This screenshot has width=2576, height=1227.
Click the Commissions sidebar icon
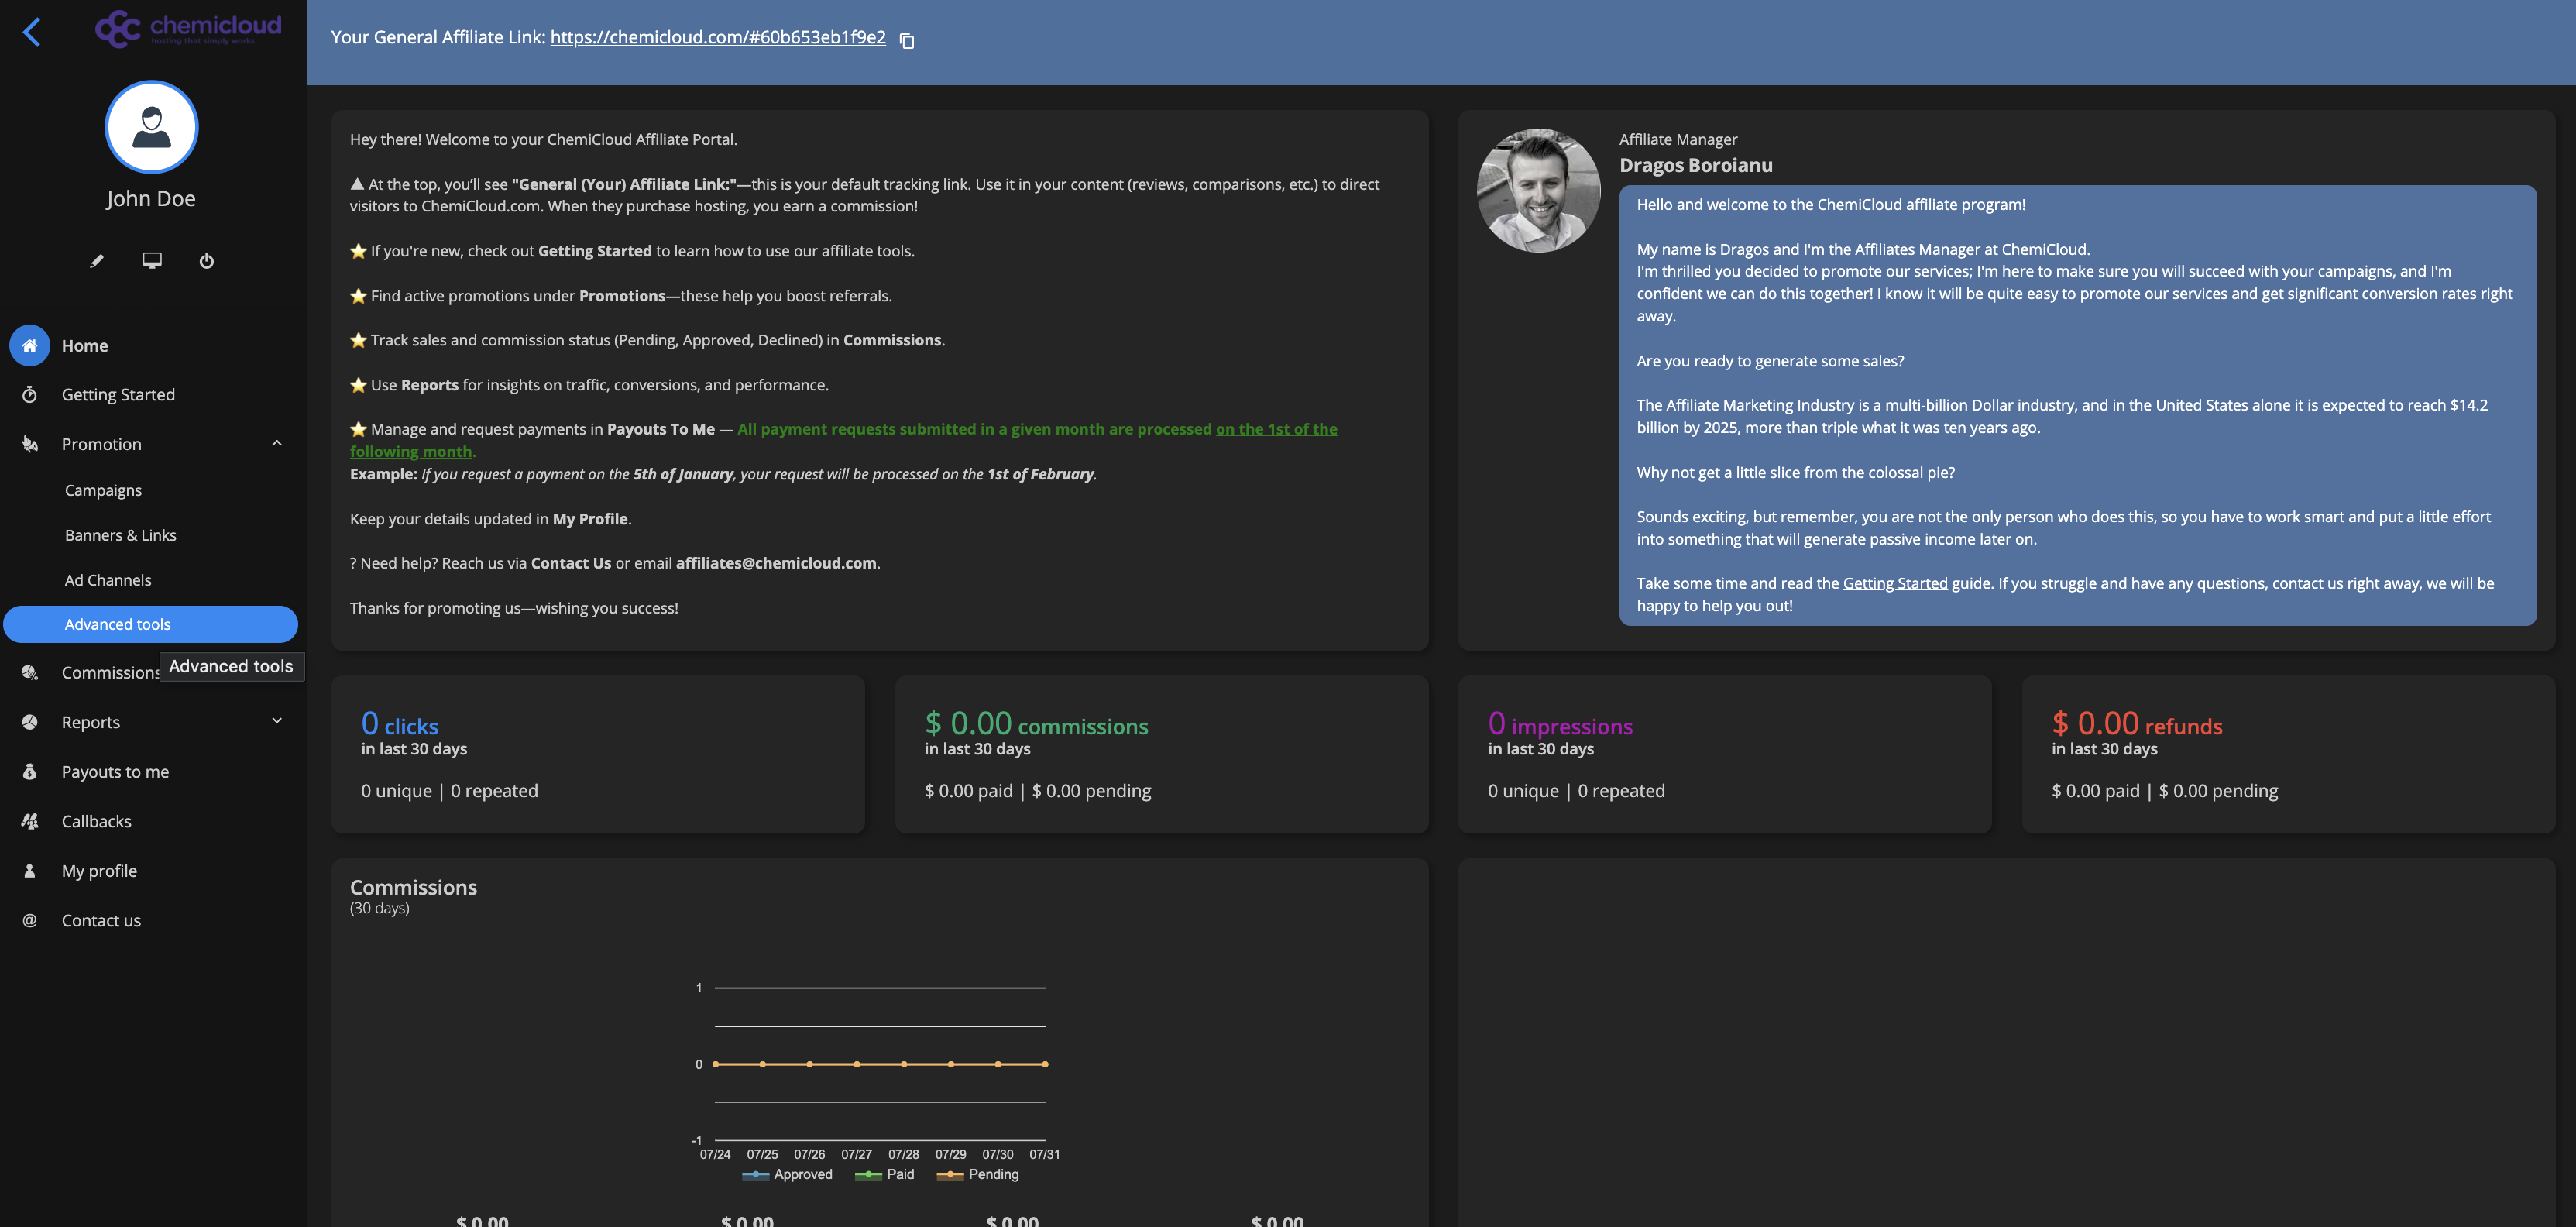[x=30, y=672]
